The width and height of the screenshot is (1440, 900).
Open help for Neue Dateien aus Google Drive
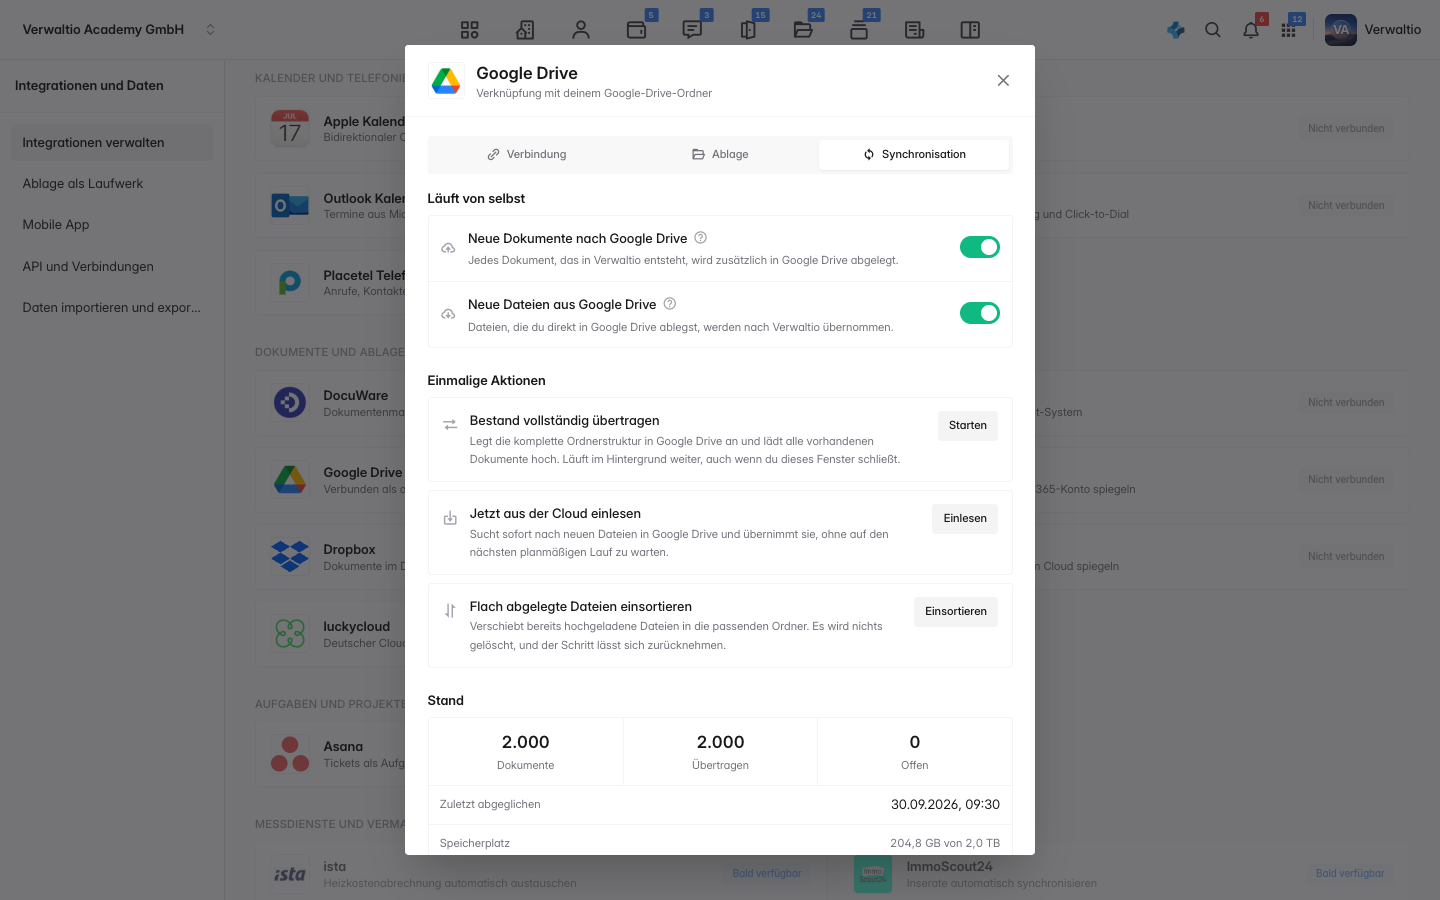[x=670, y=304]
